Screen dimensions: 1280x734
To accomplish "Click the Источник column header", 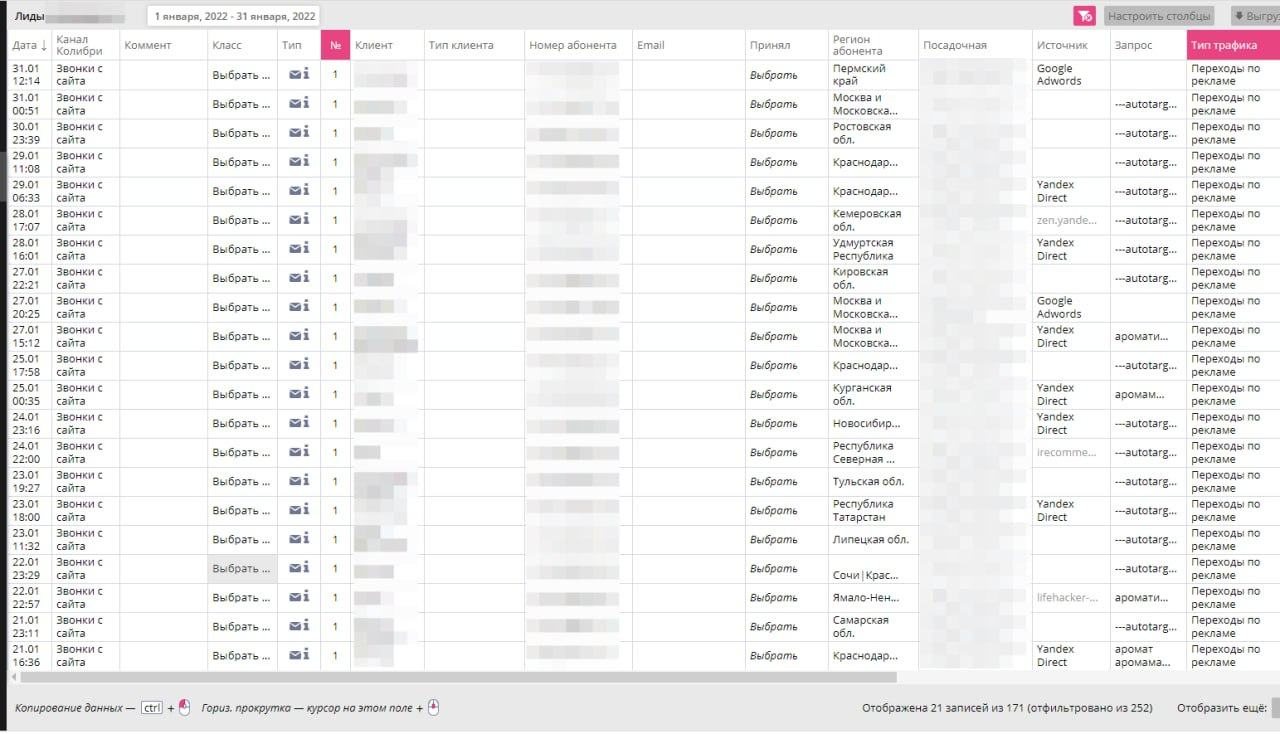I will click(x=1071, y=45).
